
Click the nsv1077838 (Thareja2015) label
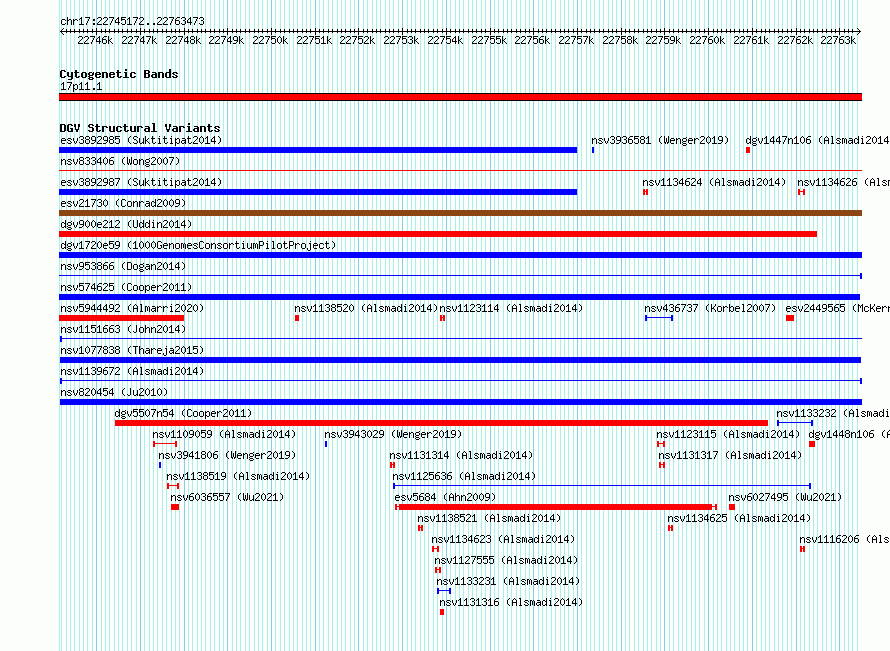(132, 350)
